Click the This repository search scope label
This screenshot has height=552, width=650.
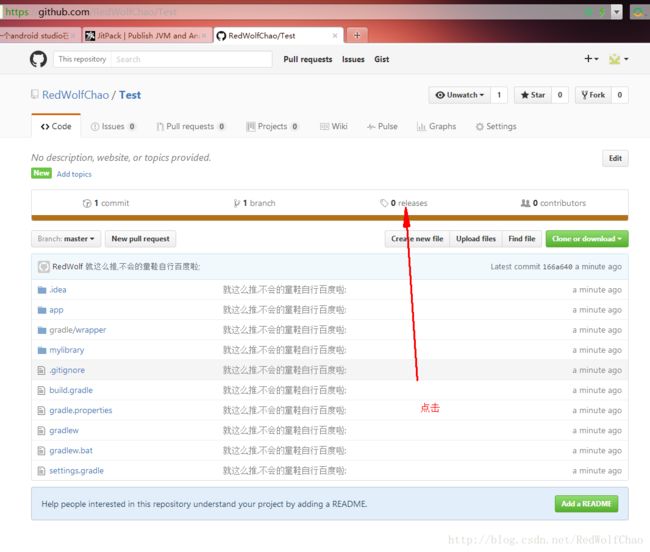tap(82, 59)
